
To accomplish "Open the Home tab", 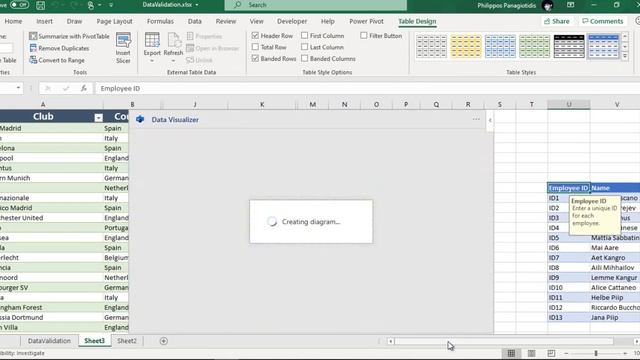I will 13,21.
